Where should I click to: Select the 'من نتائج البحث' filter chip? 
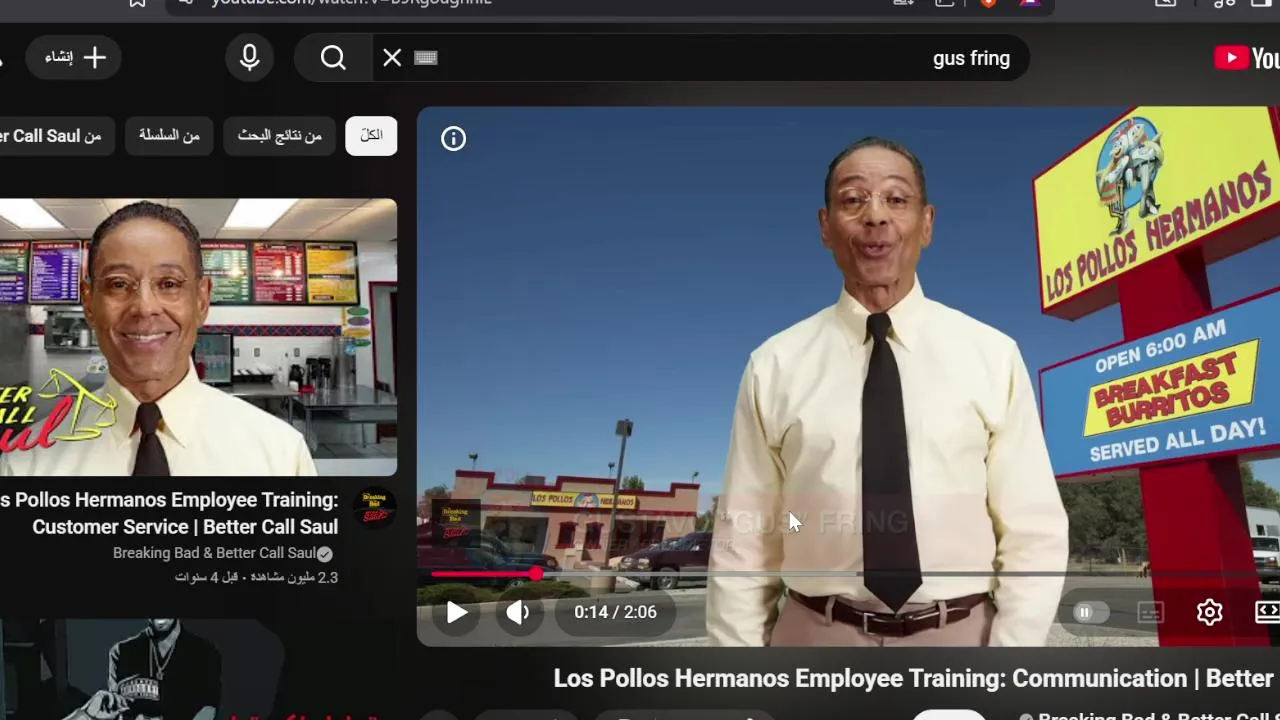(279, 135)
